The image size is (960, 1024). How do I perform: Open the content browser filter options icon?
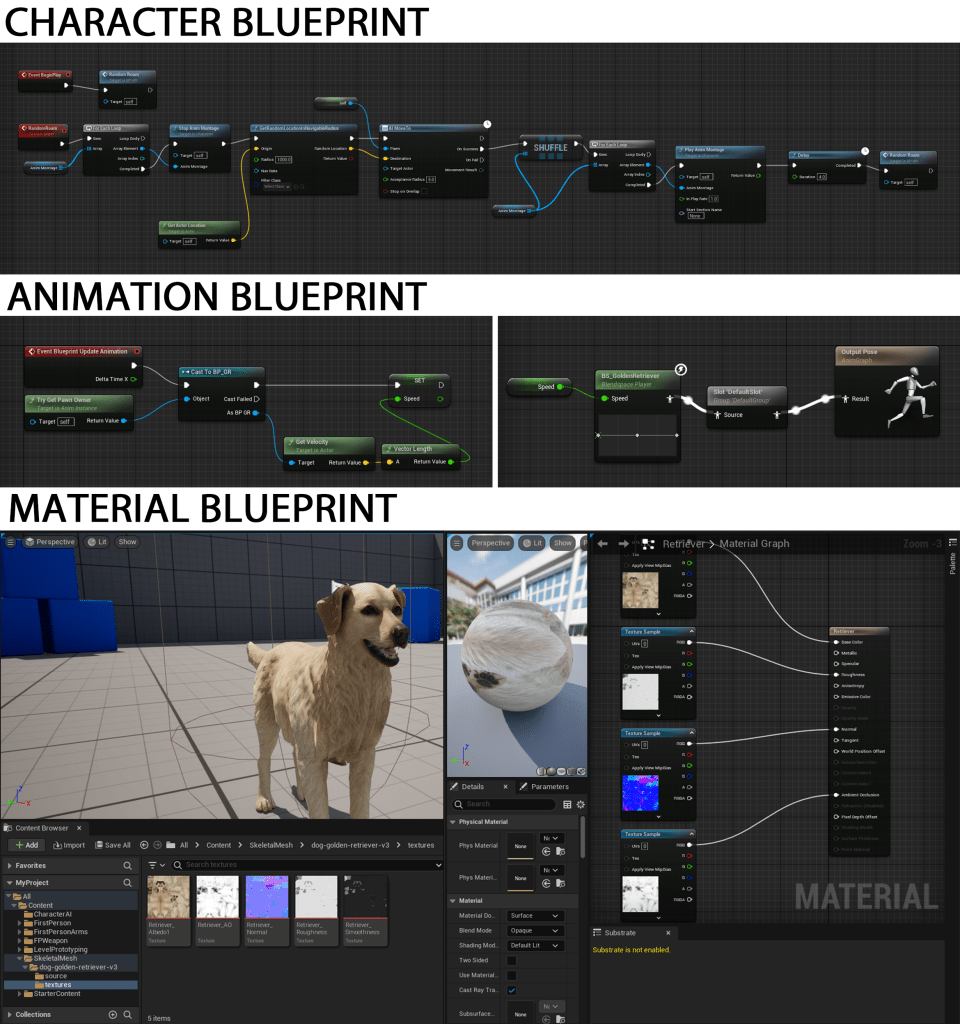pyautogui.click(x=154, y=865)
